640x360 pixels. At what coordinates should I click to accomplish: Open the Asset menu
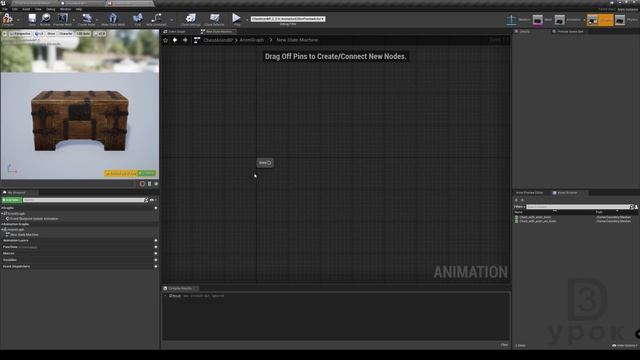point(26,9)
